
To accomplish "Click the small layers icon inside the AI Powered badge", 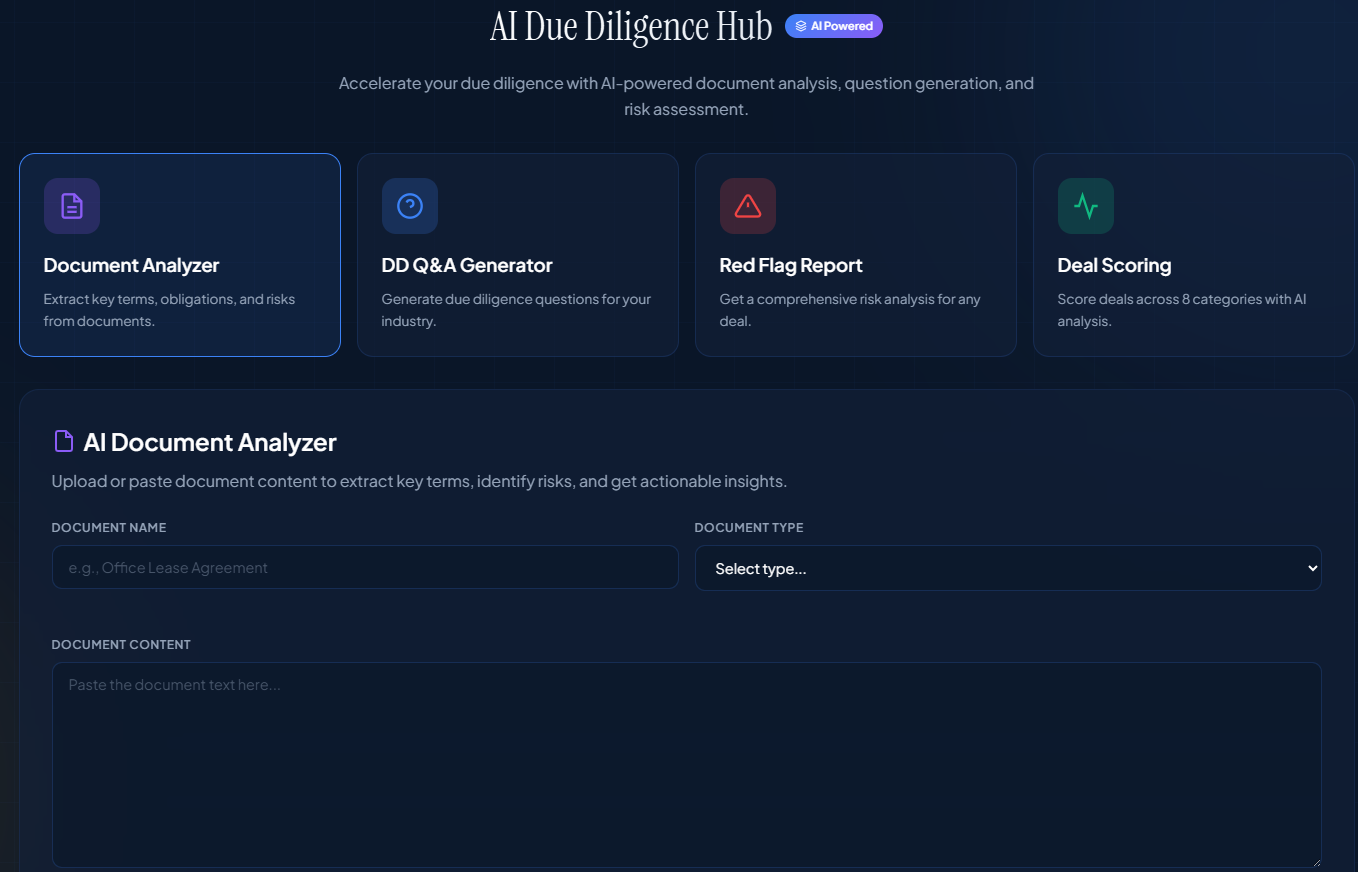I will [800, 25].
